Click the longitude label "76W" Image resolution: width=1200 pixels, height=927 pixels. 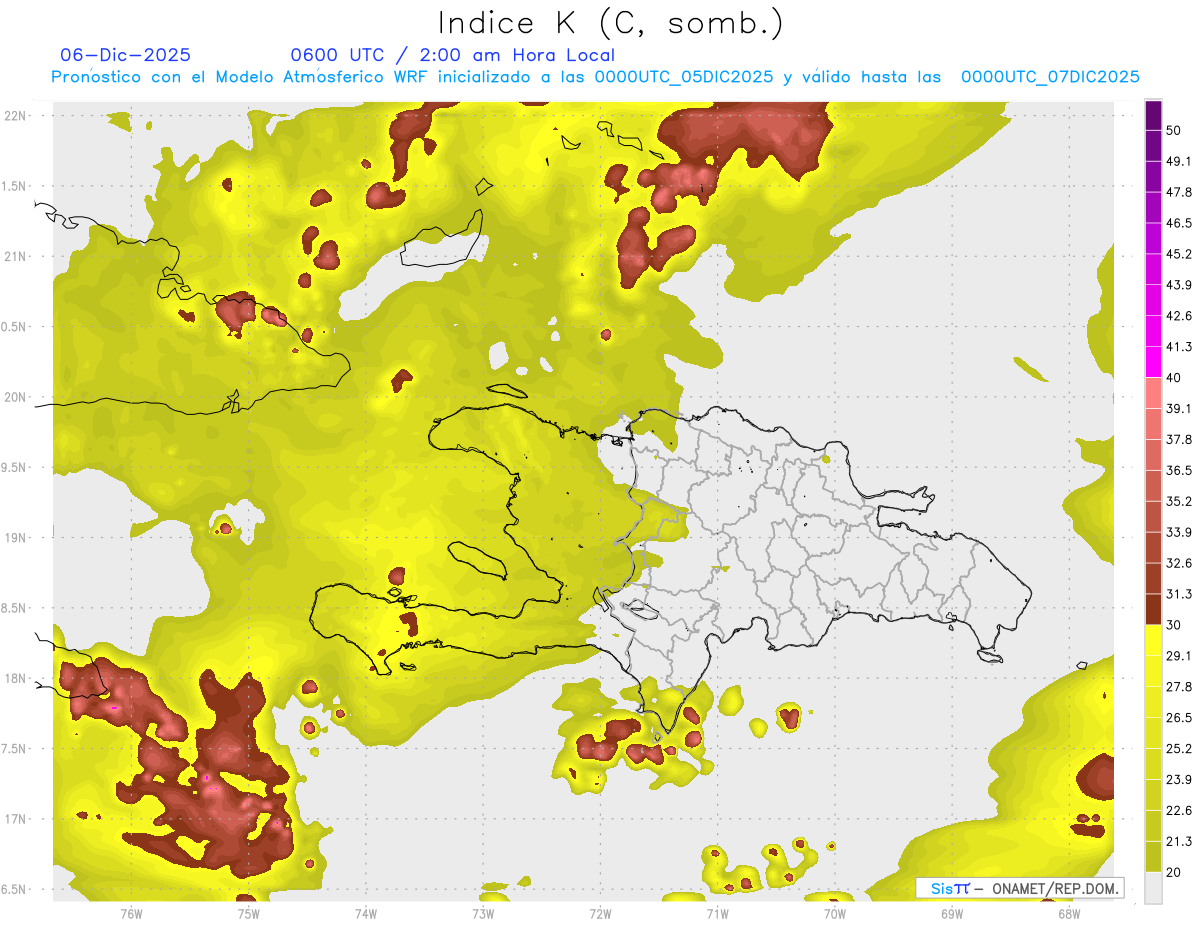(131, 914)
